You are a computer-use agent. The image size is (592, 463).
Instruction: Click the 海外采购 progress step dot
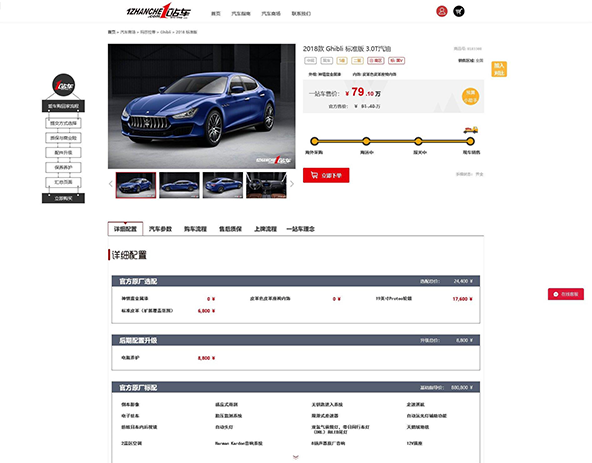(x=314, y=141)
